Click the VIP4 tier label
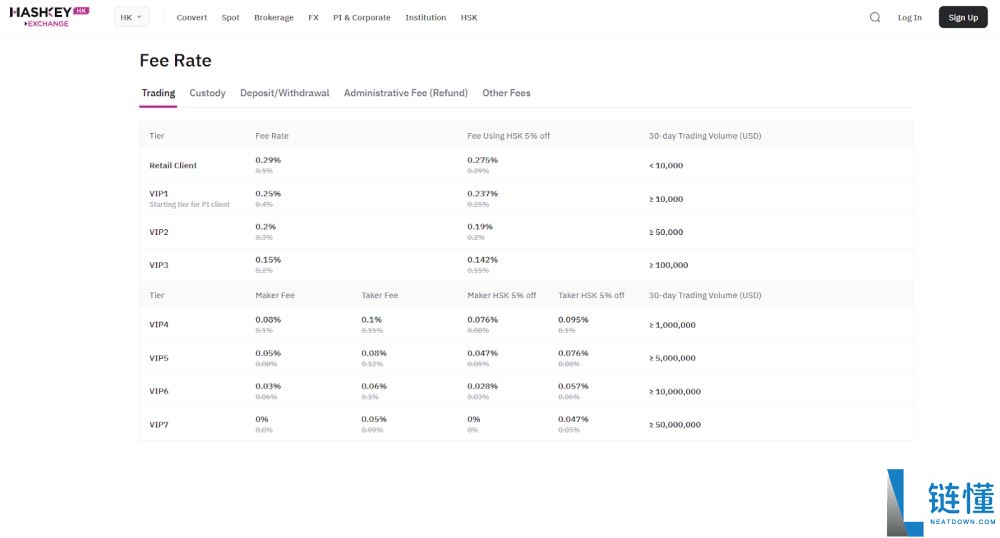 (159, 324)
